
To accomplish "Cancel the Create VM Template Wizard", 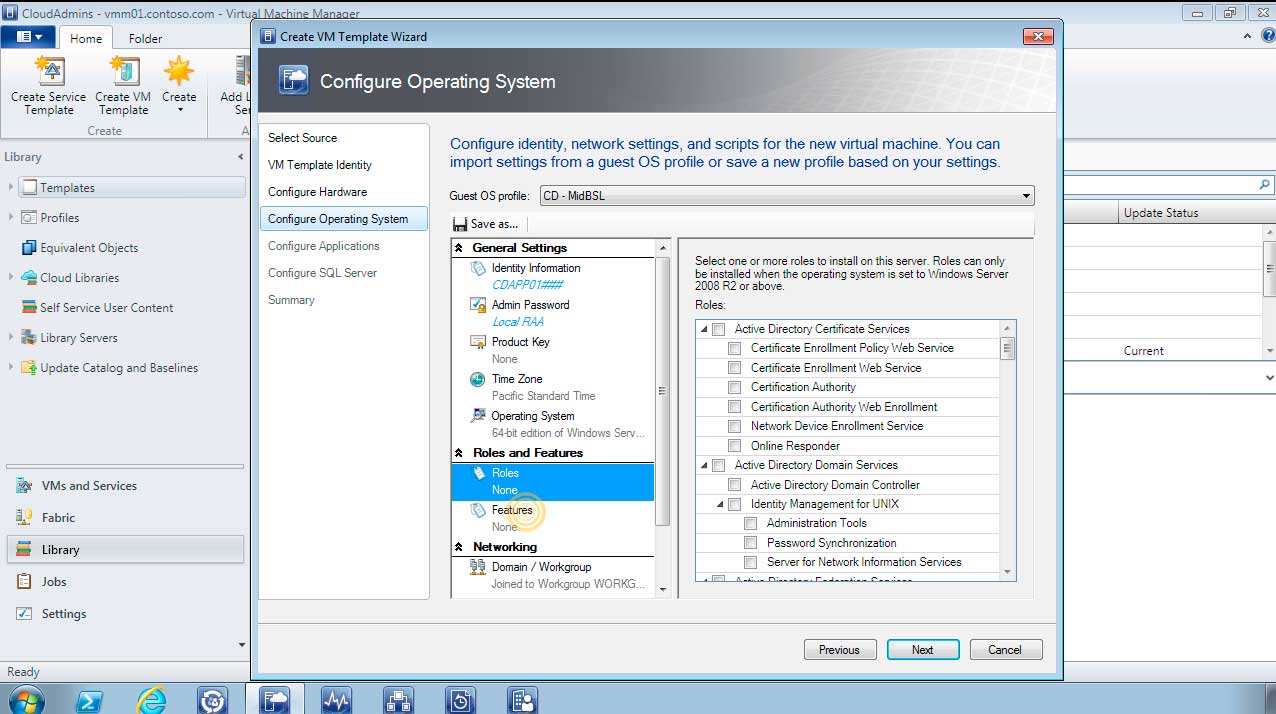I will click(1005, 650).
